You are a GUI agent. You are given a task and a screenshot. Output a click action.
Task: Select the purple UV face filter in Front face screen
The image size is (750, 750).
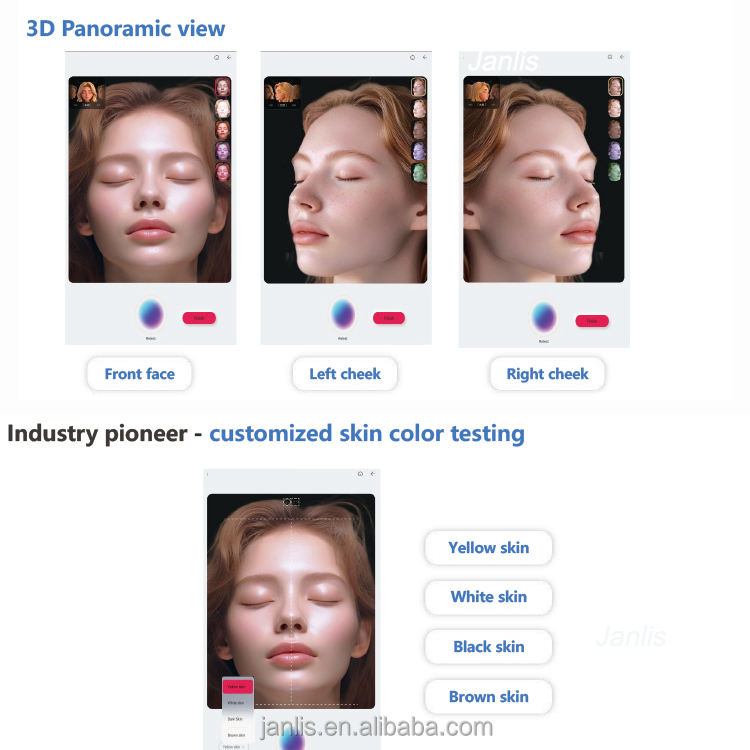point(223,151)
